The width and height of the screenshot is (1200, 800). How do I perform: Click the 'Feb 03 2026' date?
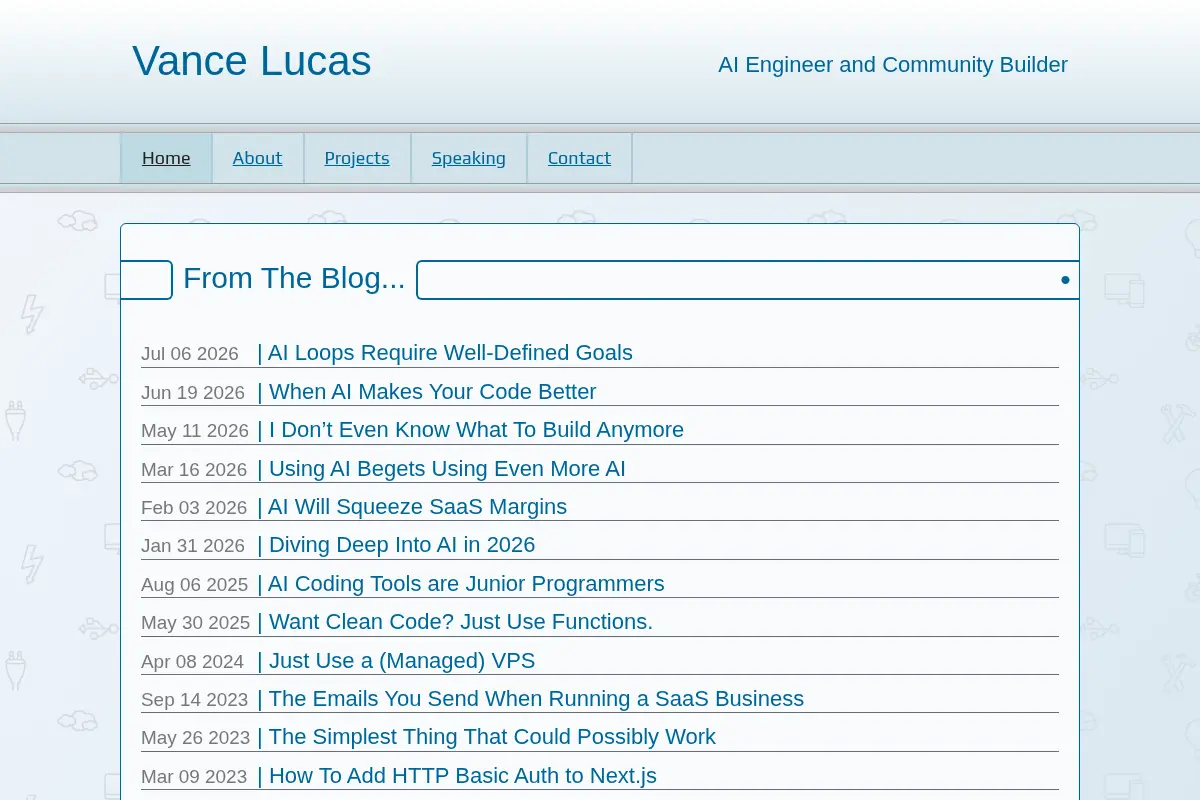(x=194, y=508)
